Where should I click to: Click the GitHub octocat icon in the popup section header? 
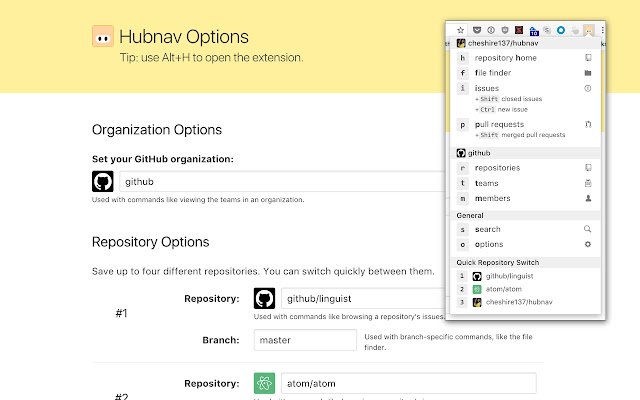461,153
